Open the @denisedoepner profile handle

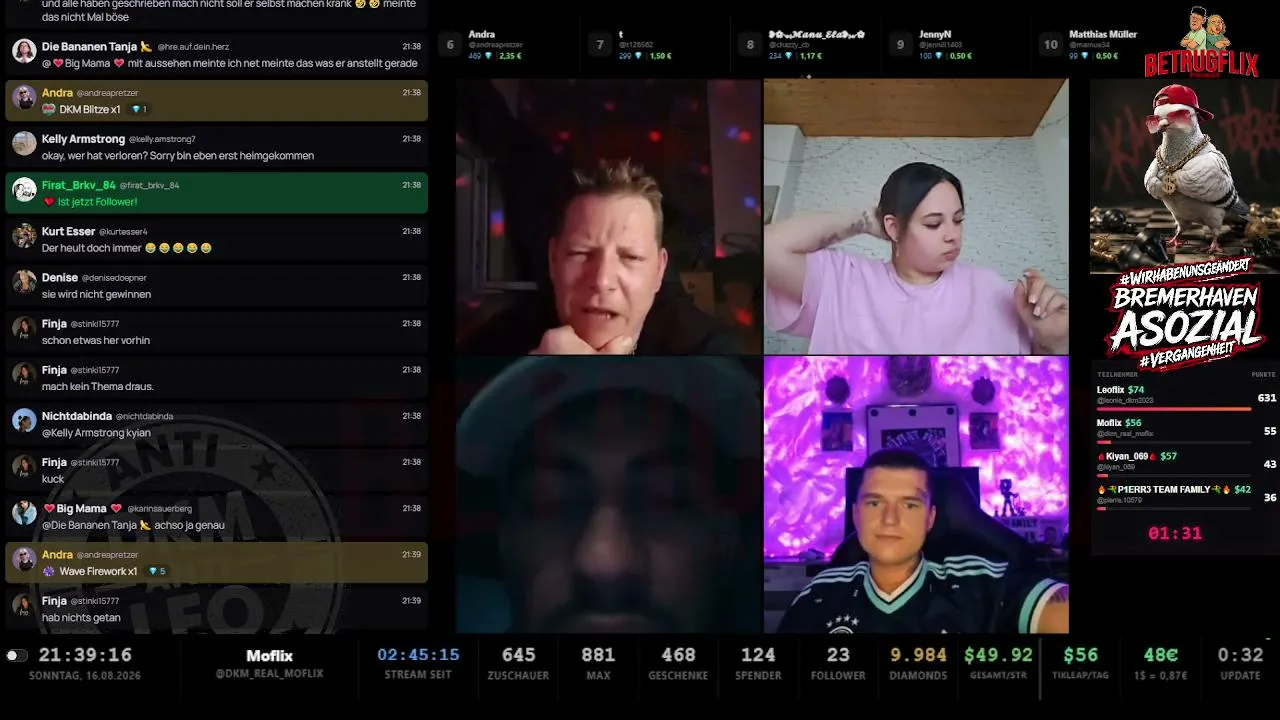click(x=115, y=278)
